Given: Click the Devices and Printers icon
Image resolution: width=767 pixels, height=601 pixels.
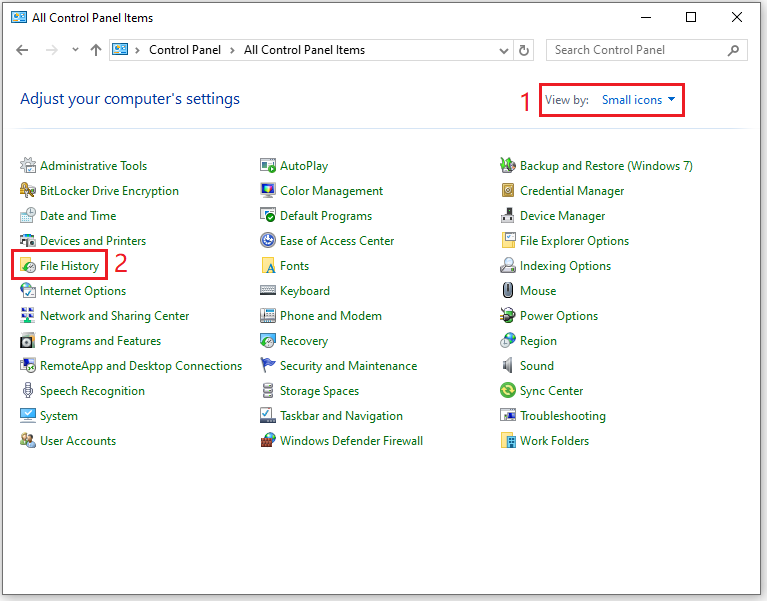Looking at the screenshot, I should tap(28, 241).
